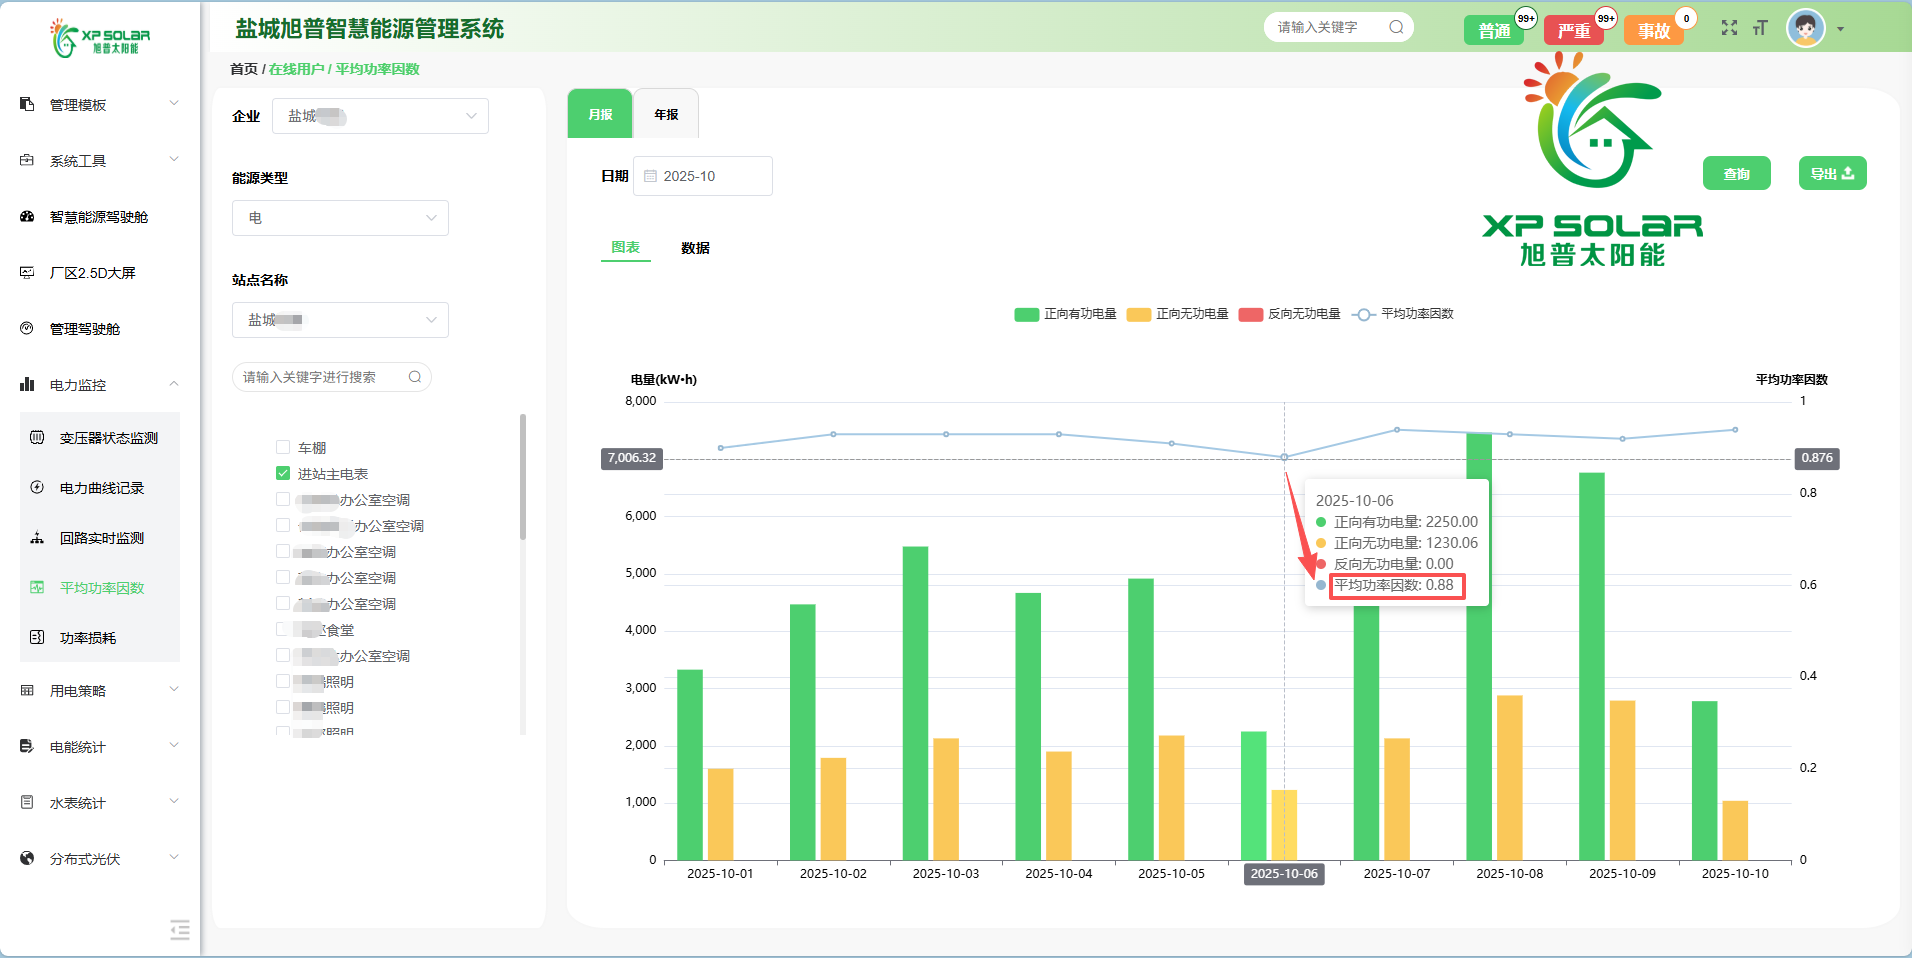This screenshot has width=1912, height=958.
Task: Click the search magnifier icon in header
Action: [1396, 27]
